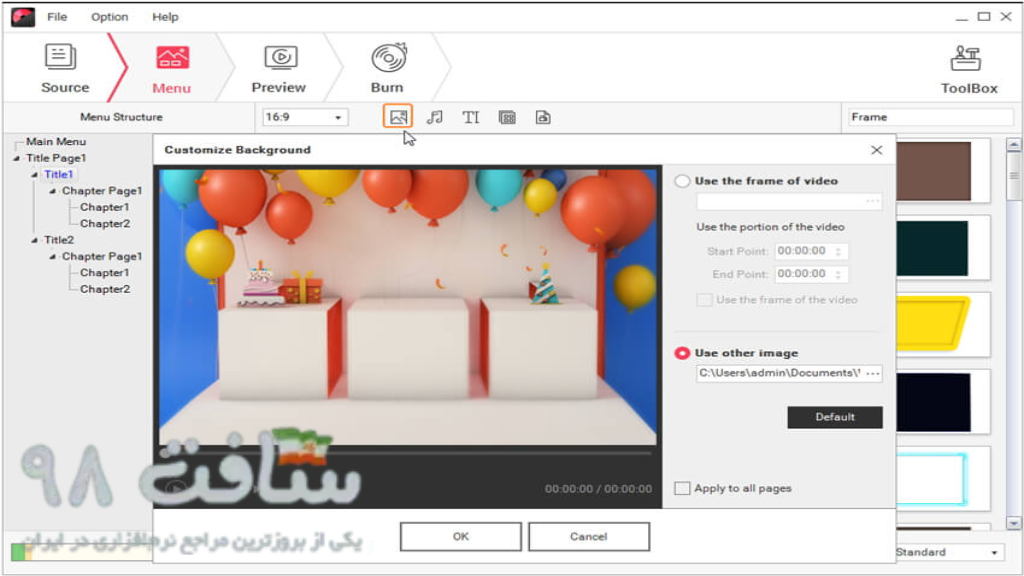This screenshot has height=576, width=1024.
Task: Select Chapter1 under Title2
Action: tap(104, 272)
